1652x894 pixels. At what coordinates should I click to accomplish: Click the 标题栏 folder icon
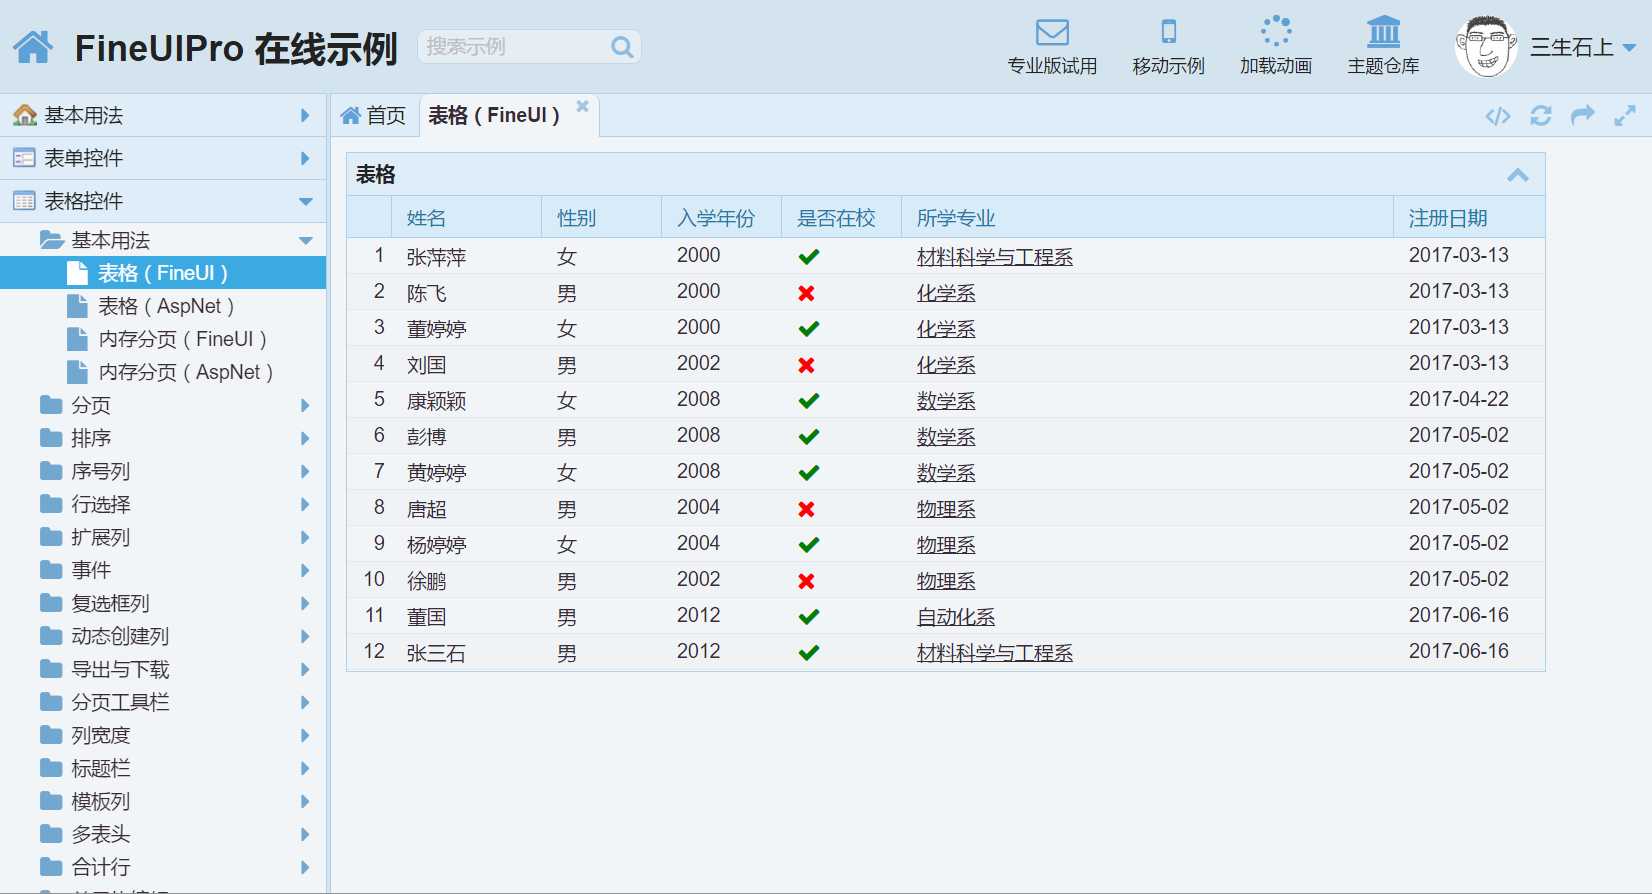[51, 768]
